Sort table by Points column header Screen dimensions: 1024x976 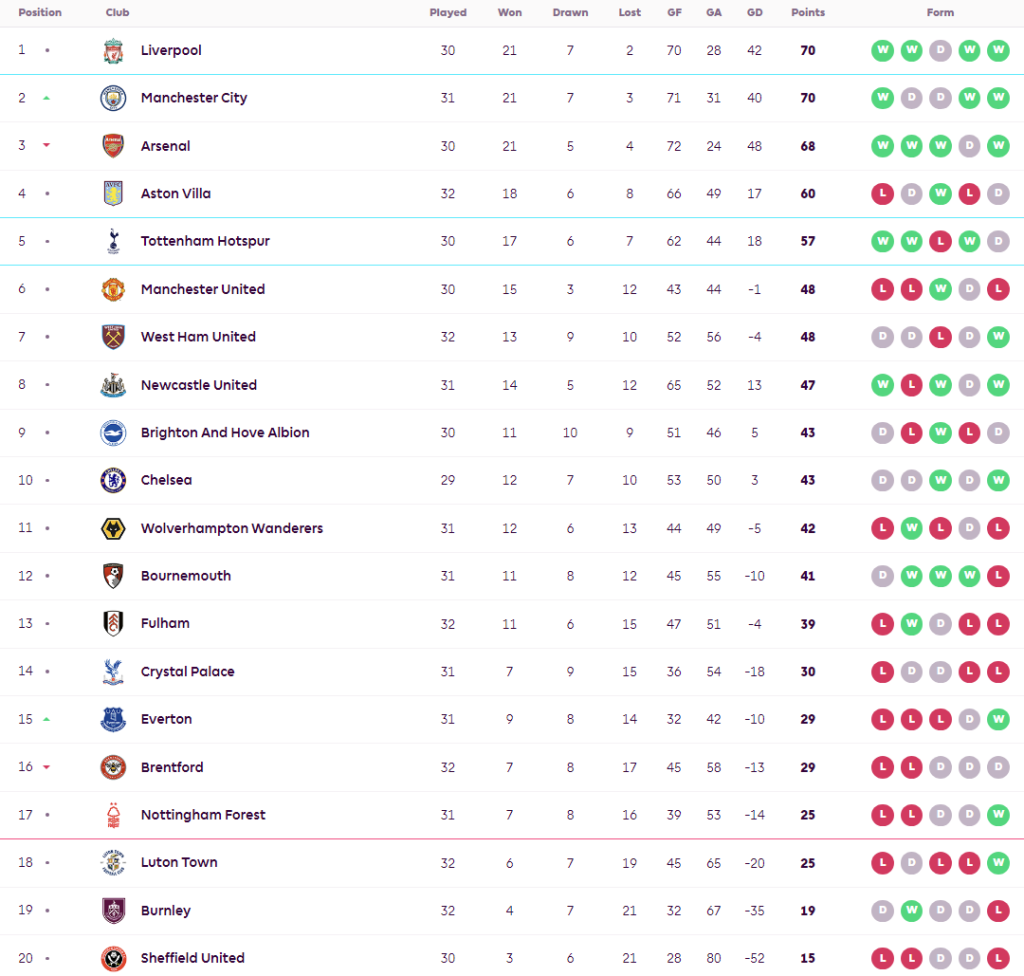[808, 13]
